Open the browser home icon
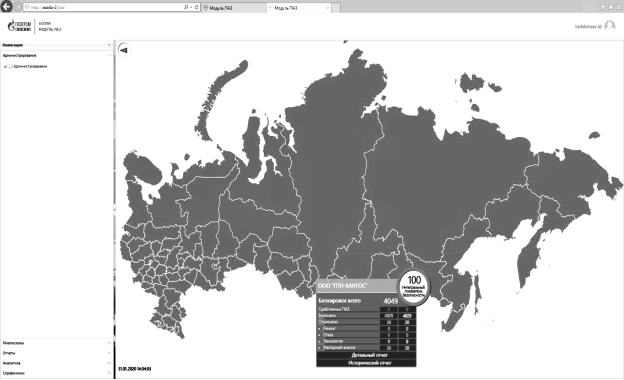Image resolution: width=624 pixels, height=380 pixels. [x=603, y=7]
